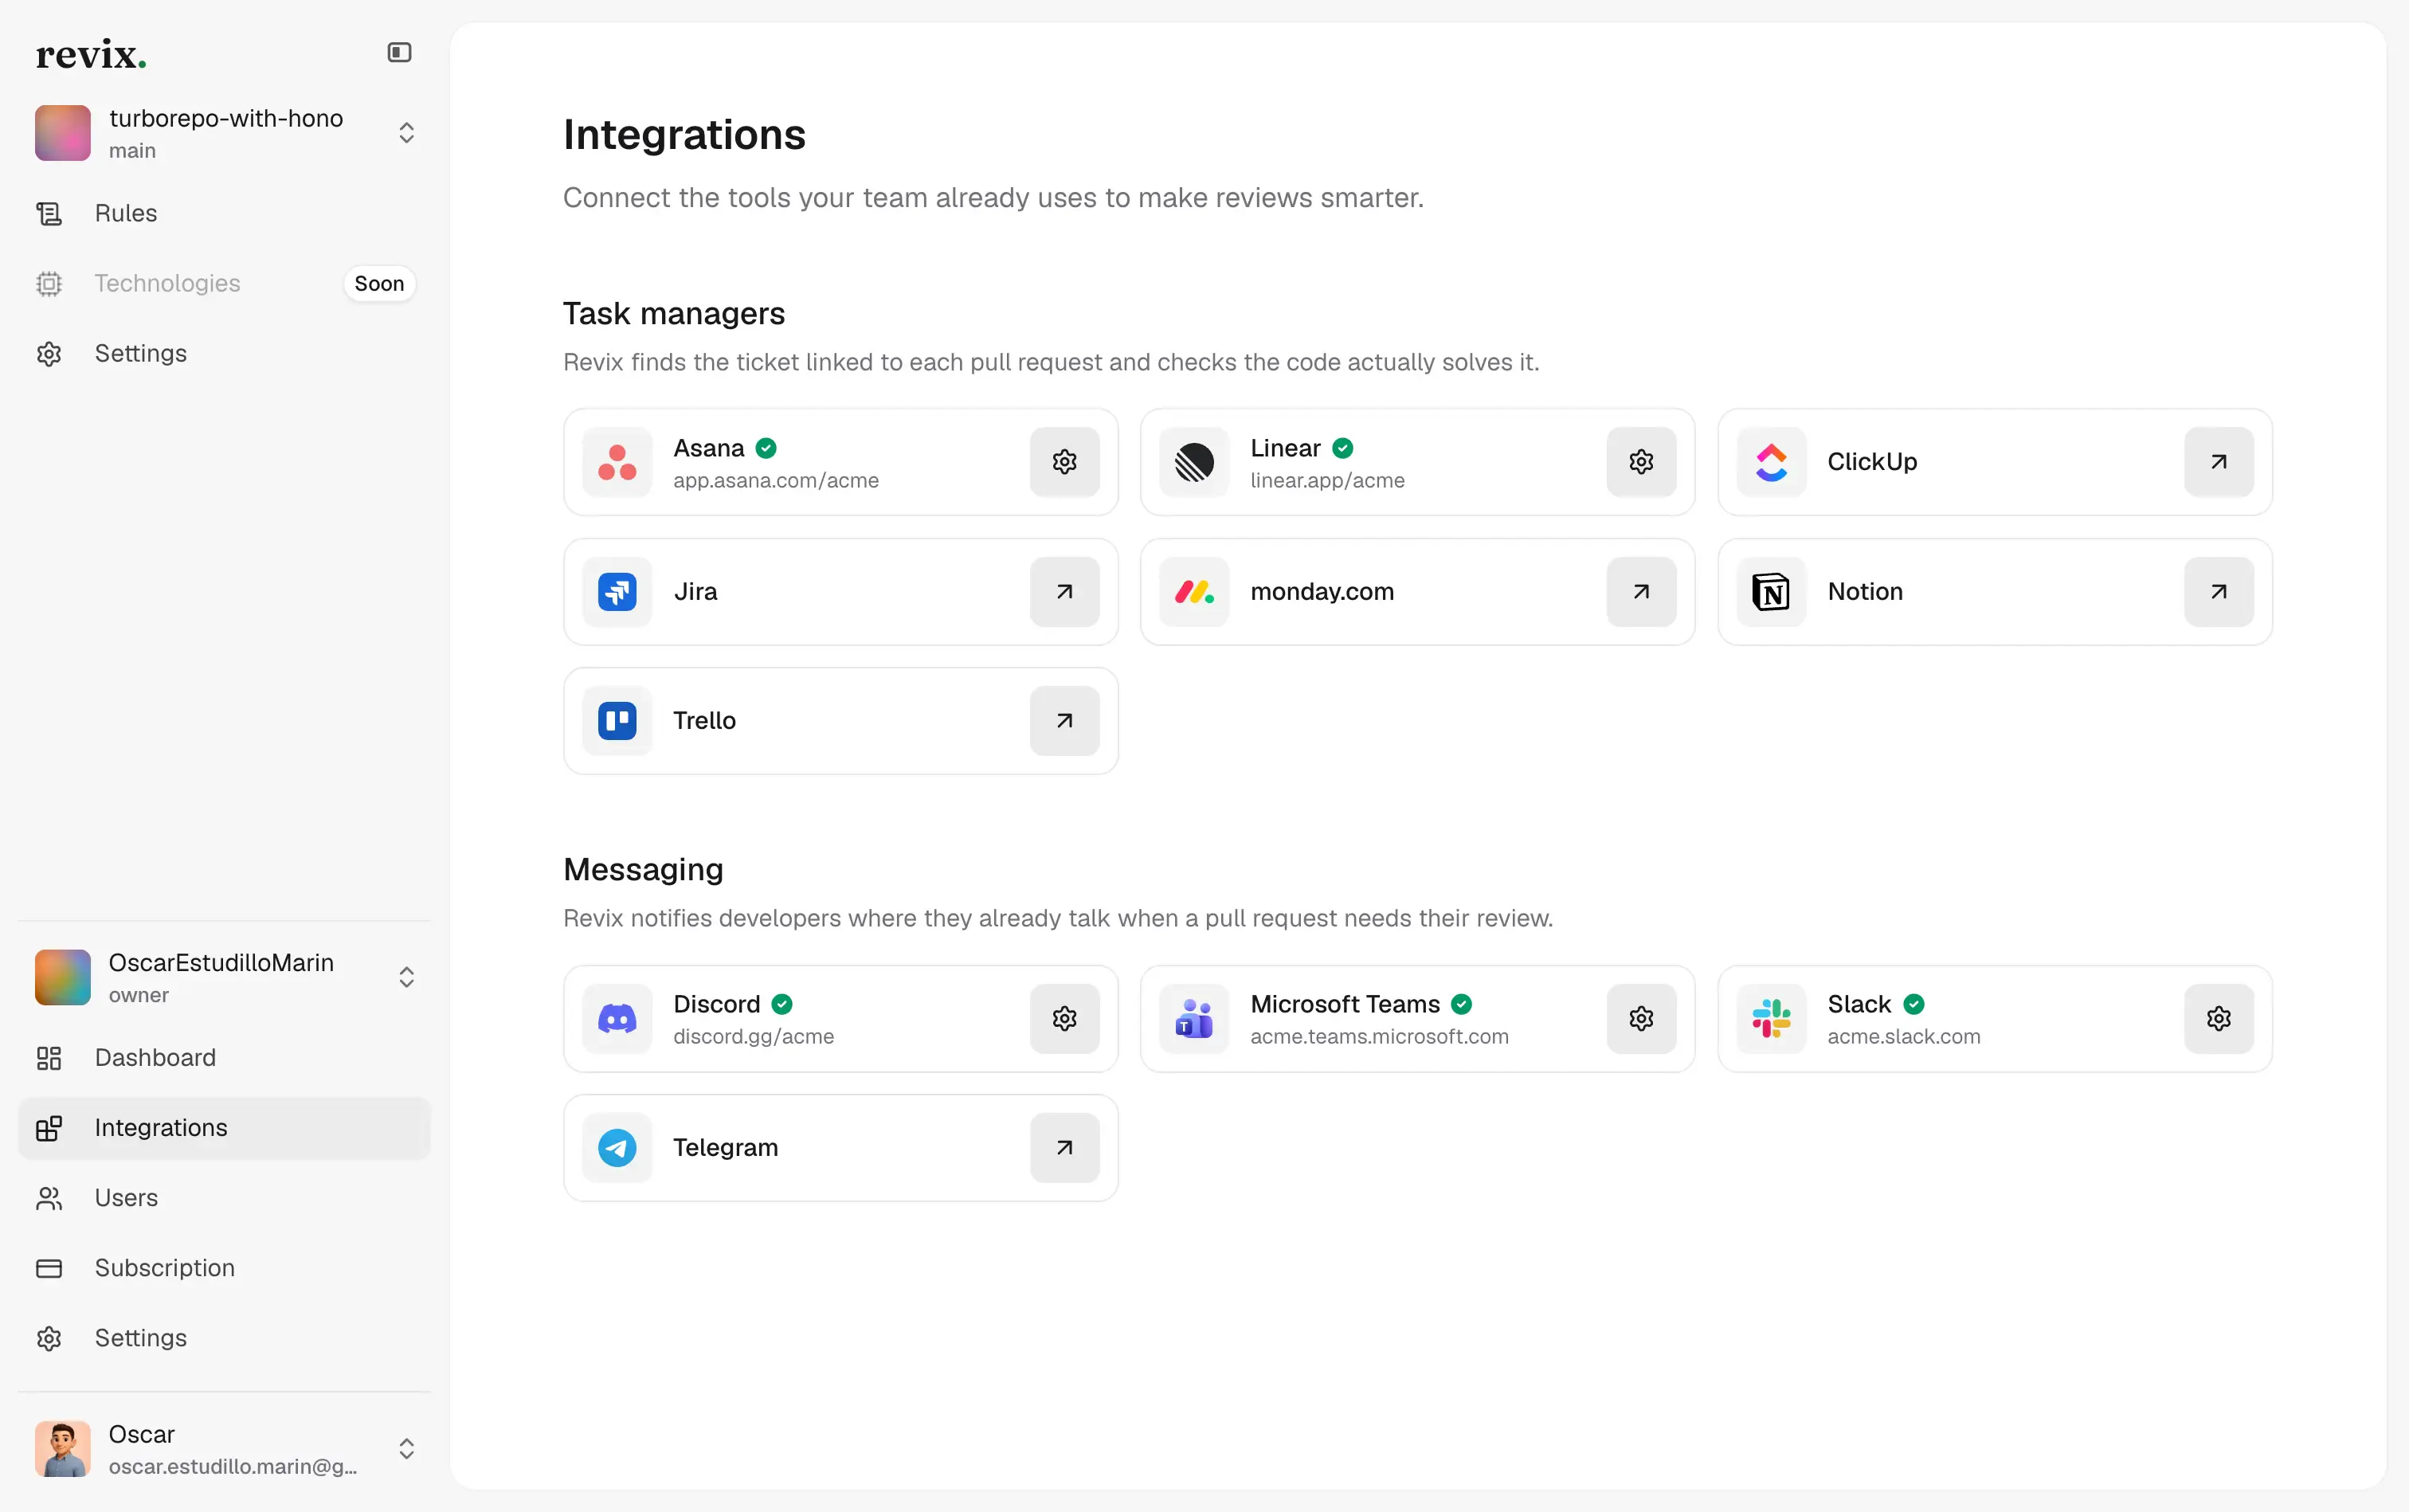The height and width of the screenshot is (1512, 2409).
Task: Click the Technologies item marked Soon
Action: 224,283
